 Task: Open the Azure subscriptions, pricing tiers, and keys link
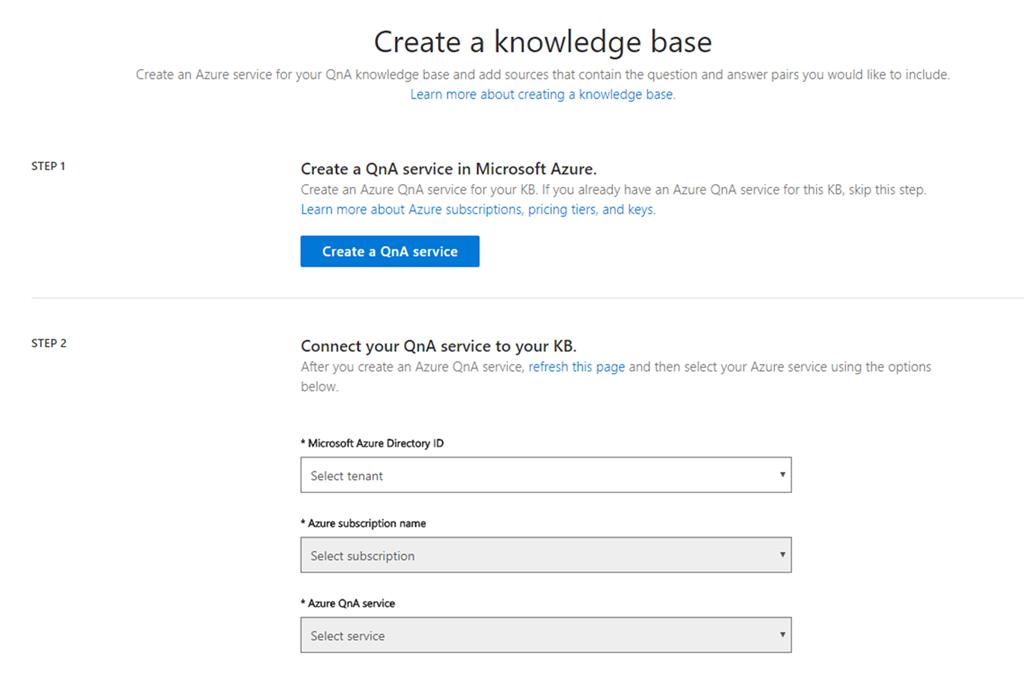[x=478, y=210]
